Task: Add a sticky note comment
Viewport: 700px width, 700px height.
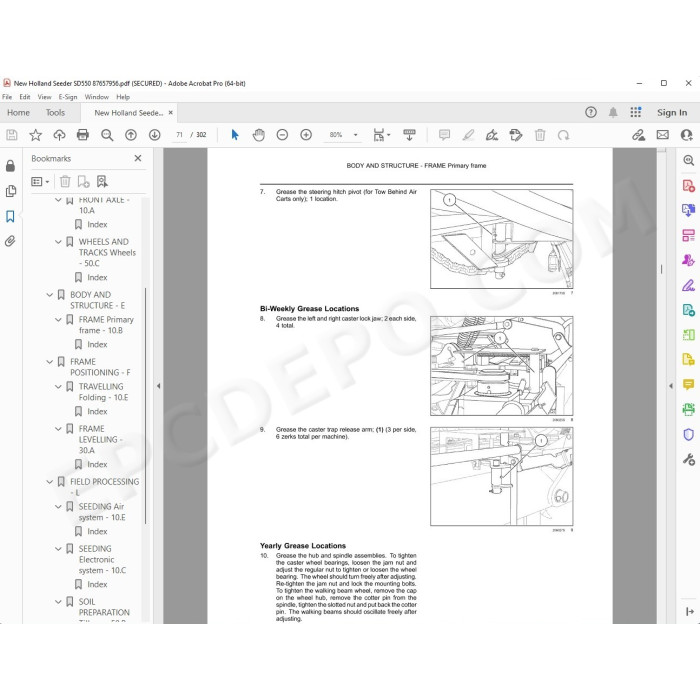Action: point(444,135)
